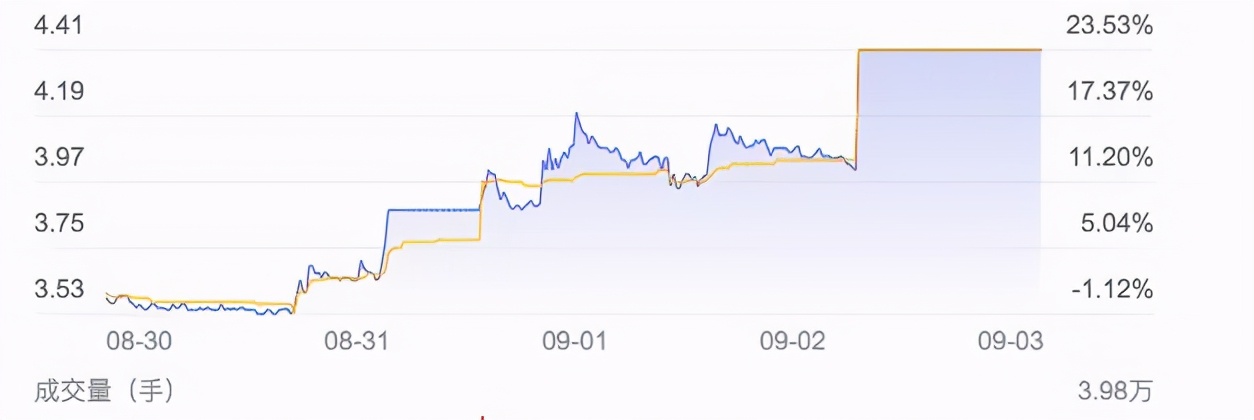Viewport: 1254px width, 420px height.
Task: Click the 23.53% percentage label
Action: (x=1109, y=26)
